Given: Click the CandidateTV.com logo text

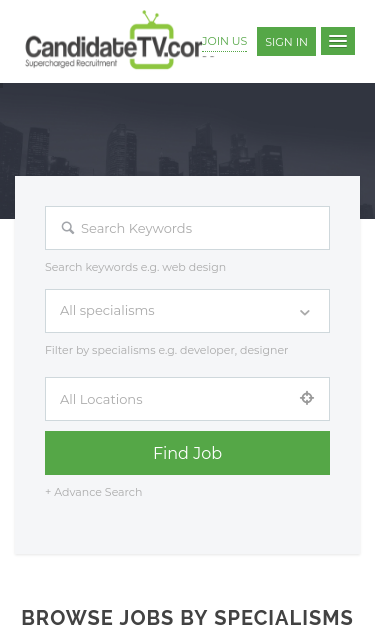Looking at the screenshot, I should (114, 47).
